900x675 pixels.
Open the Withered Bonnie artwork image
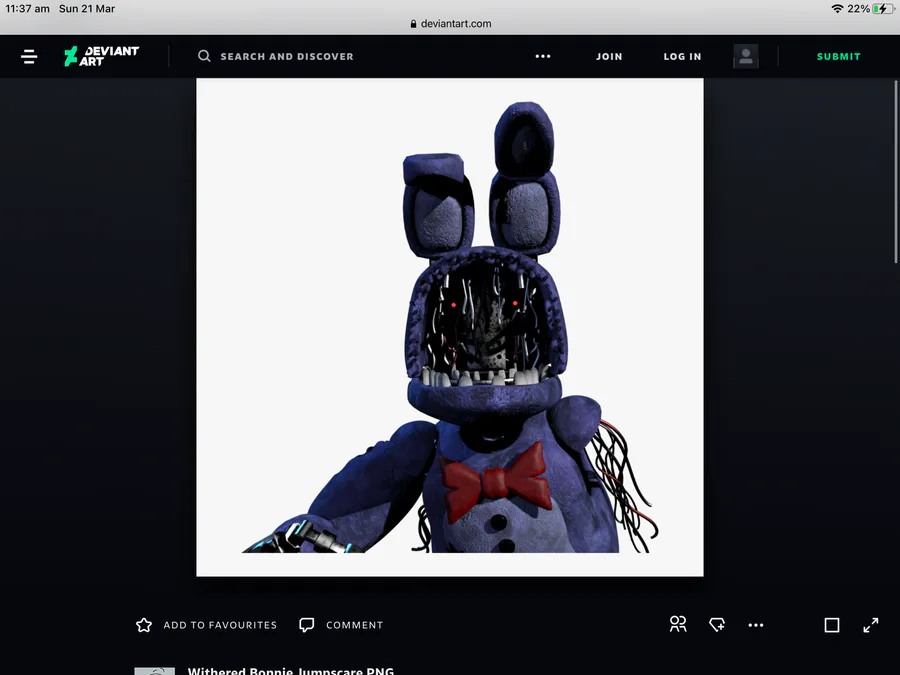[450, 327]
